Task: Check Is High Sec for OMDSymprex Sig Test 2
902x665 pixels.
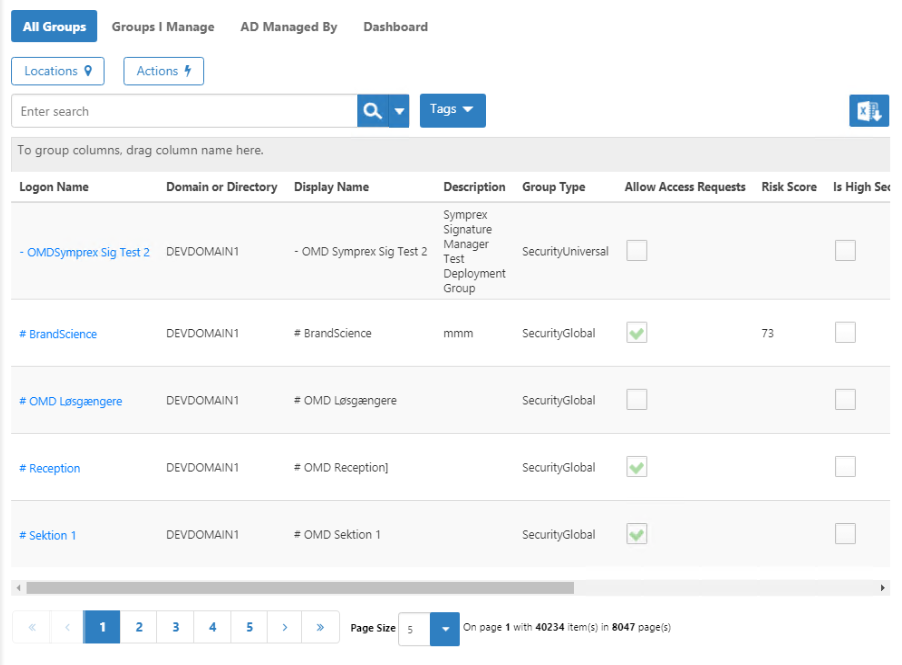Action: [845, 251]
